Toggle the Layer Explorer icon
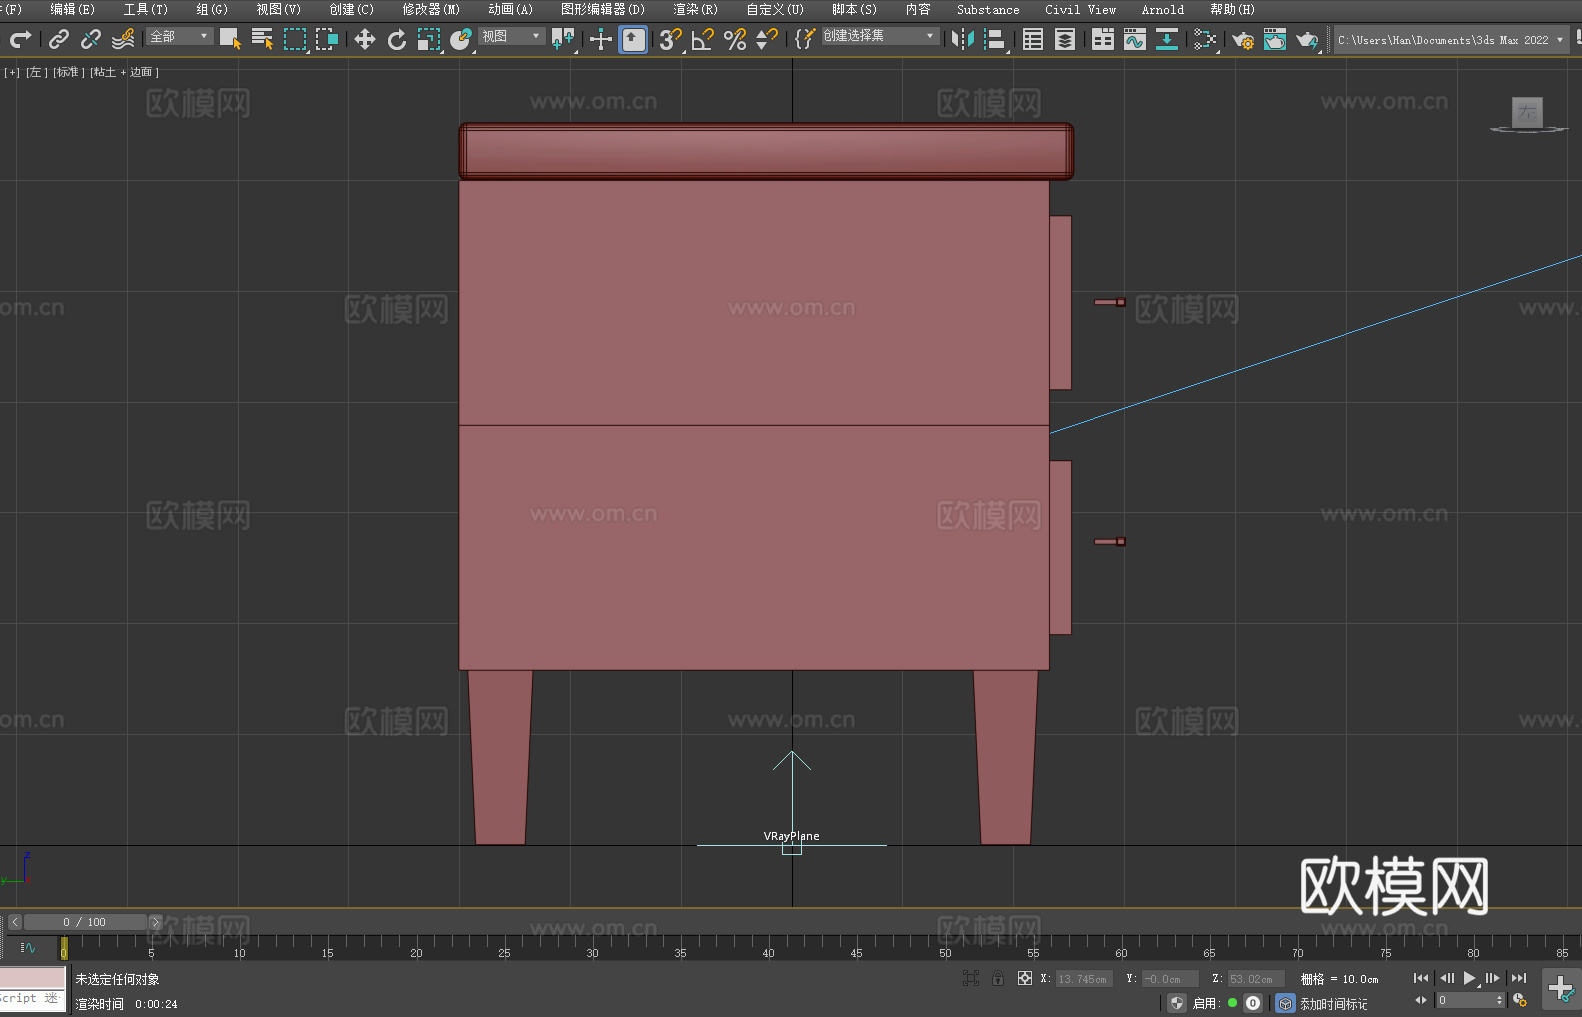Viewport: 1582px width, 1017px height. tap(1065, 39)
